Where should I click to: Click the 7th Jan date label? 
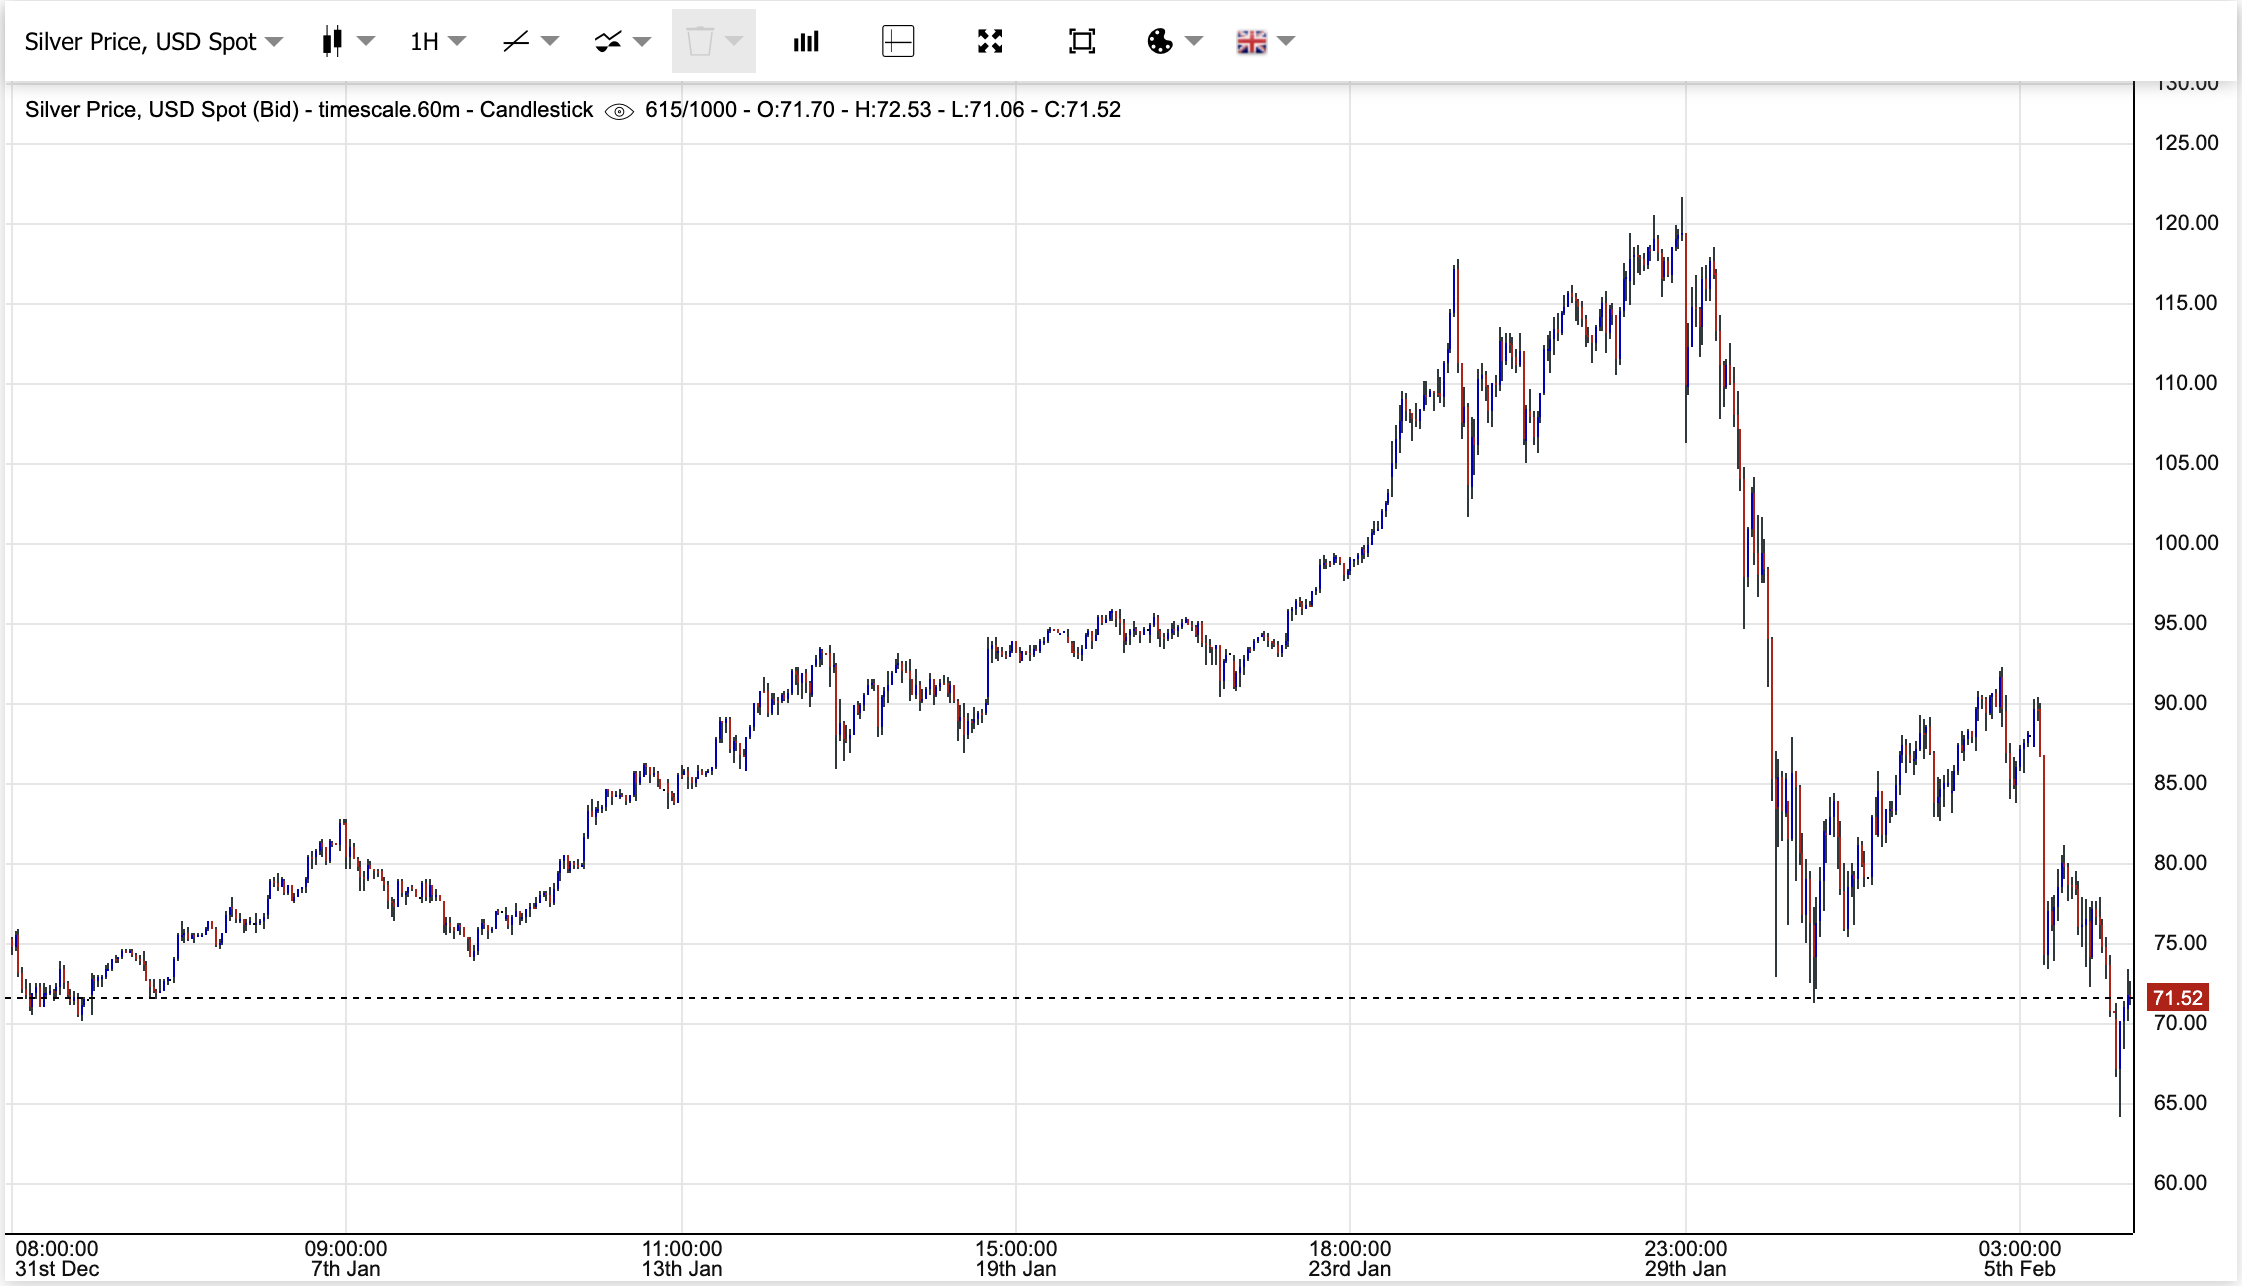point(345,1269)
